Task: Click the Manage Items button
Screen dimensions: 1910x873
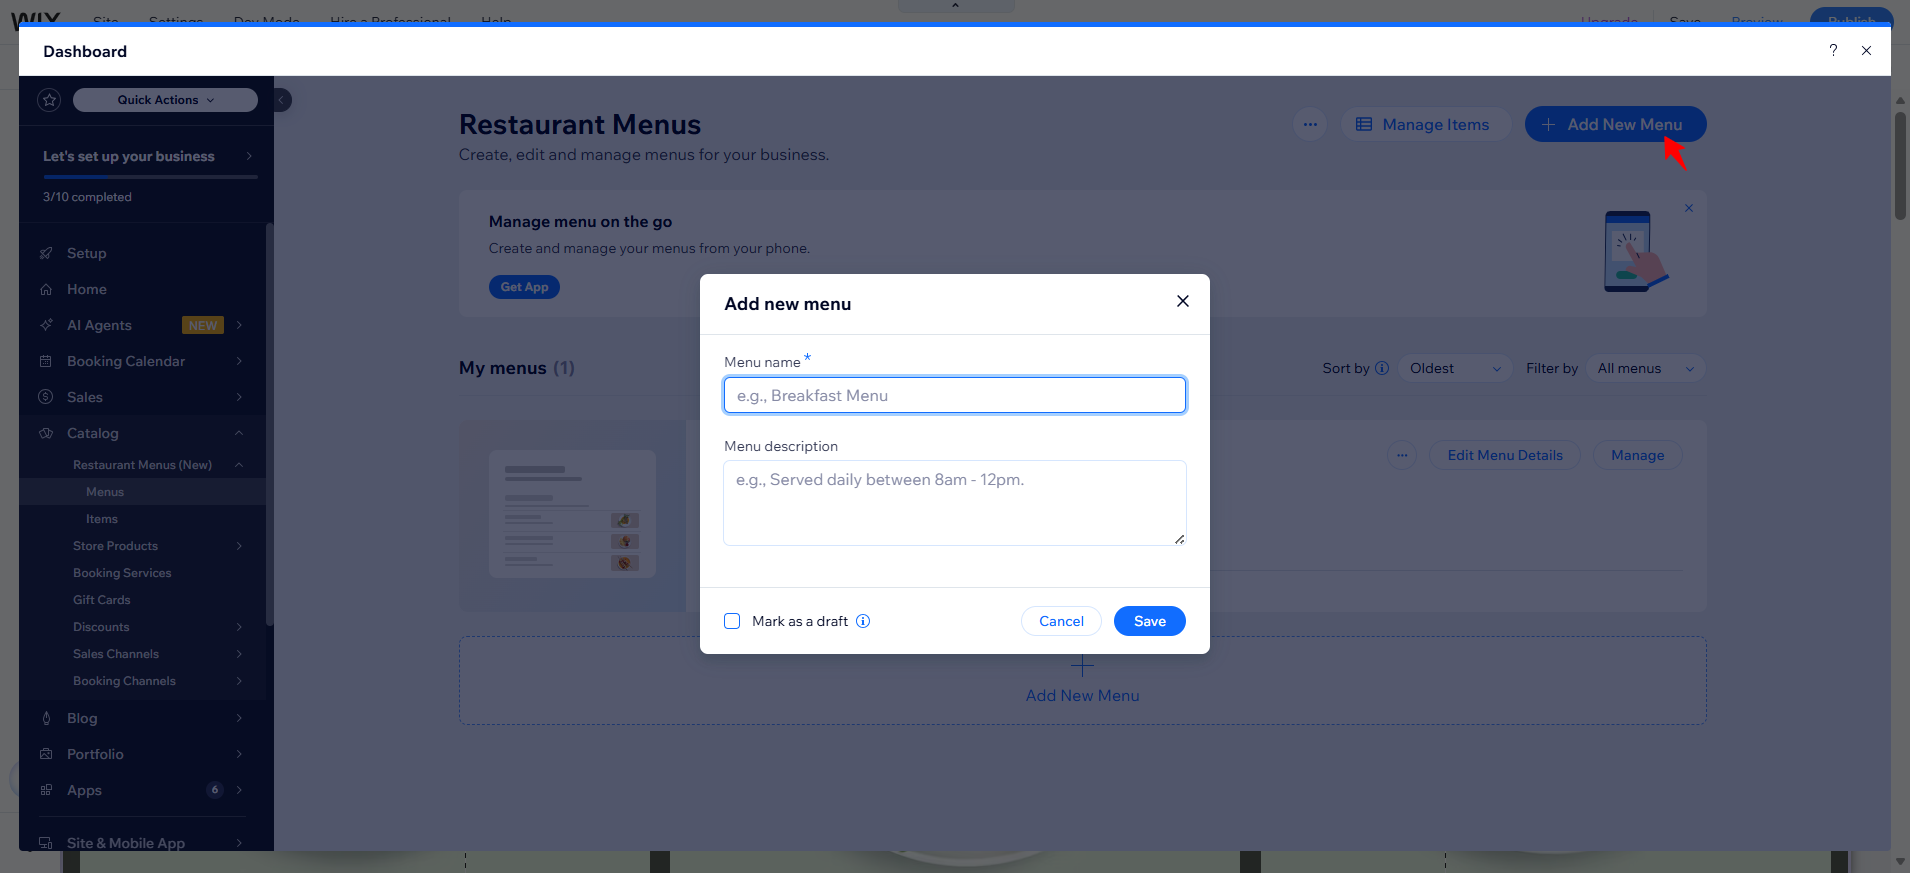Action: [1424, 125]
